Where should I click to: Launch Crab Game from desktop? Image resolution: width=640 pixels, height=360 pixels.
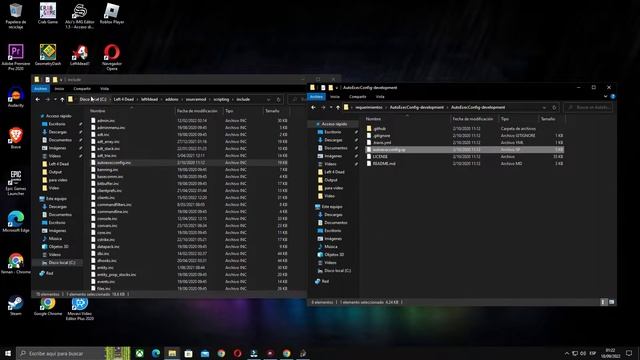[x=48, y=13]
